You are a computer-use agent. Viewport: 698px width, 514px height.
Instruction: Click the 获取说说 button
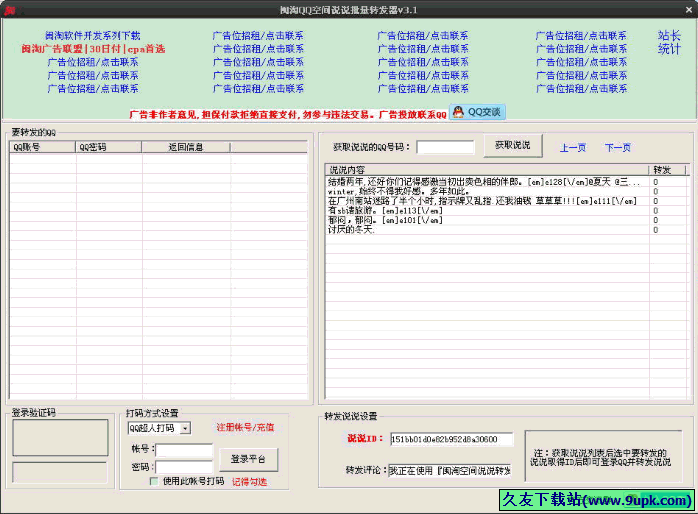click(x=513, y=146)
